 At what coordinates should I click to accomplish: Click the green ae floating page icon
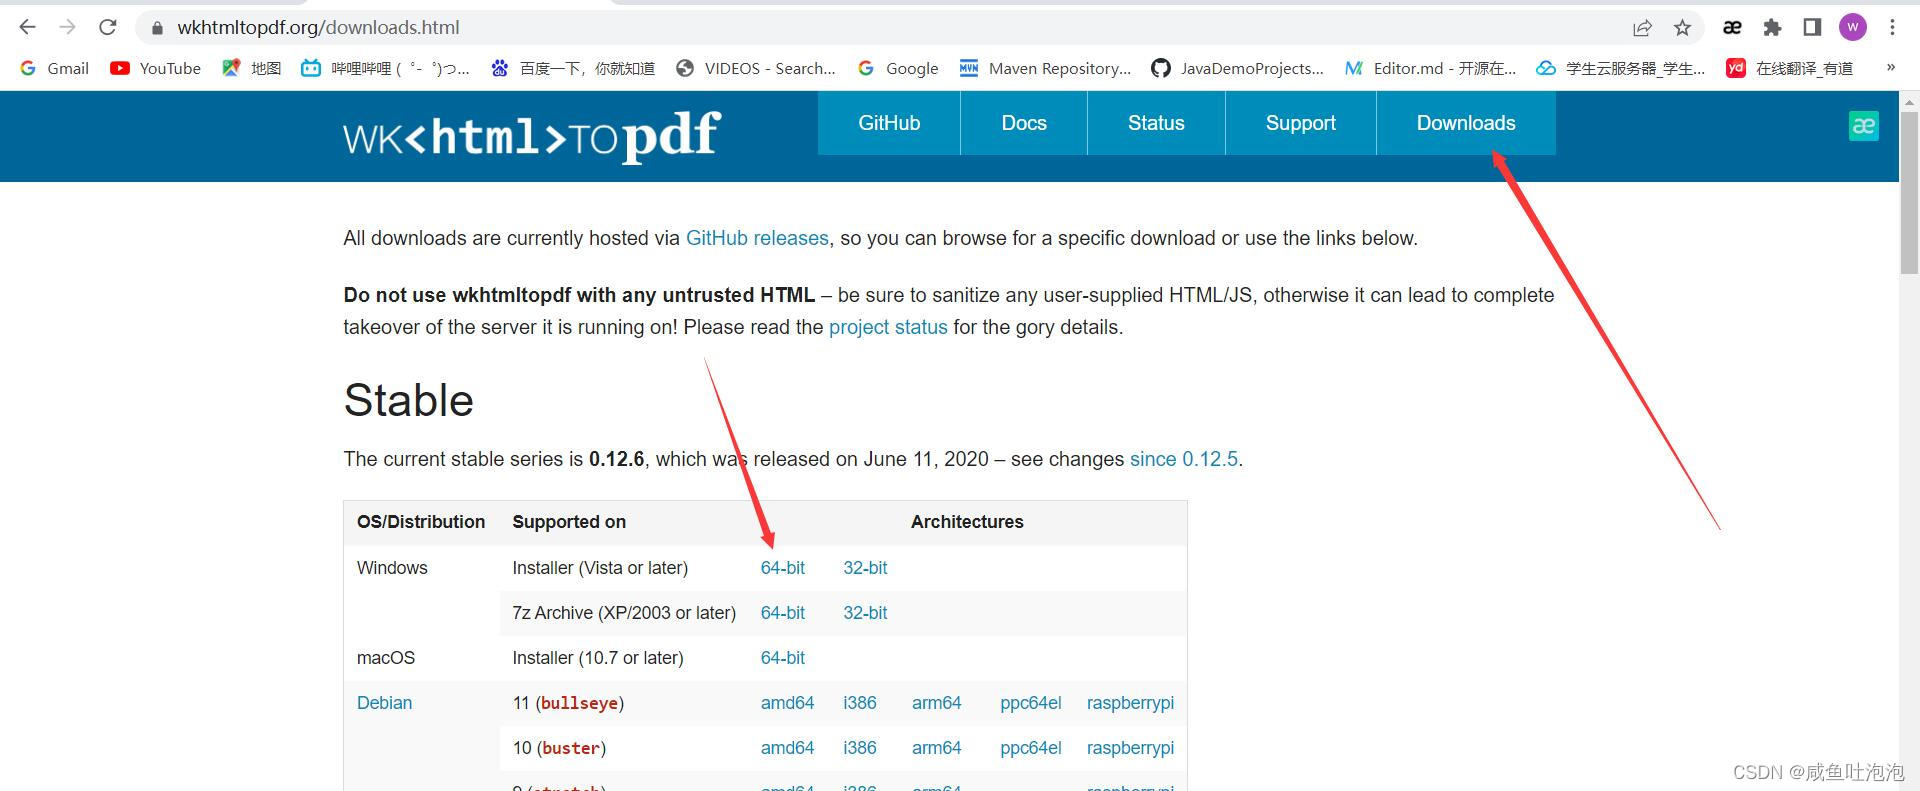click(1863, 126)
